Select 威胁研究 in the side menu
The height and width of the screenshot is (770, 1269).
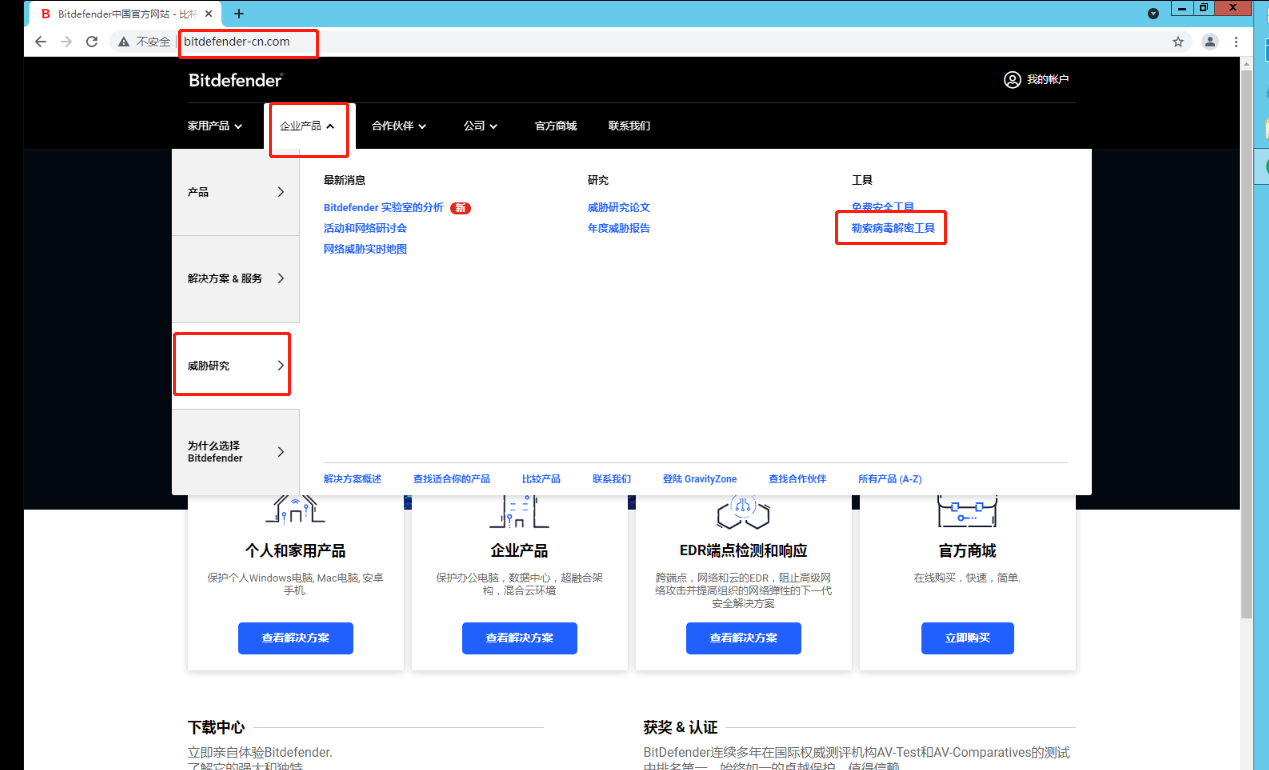click(235, 366)
